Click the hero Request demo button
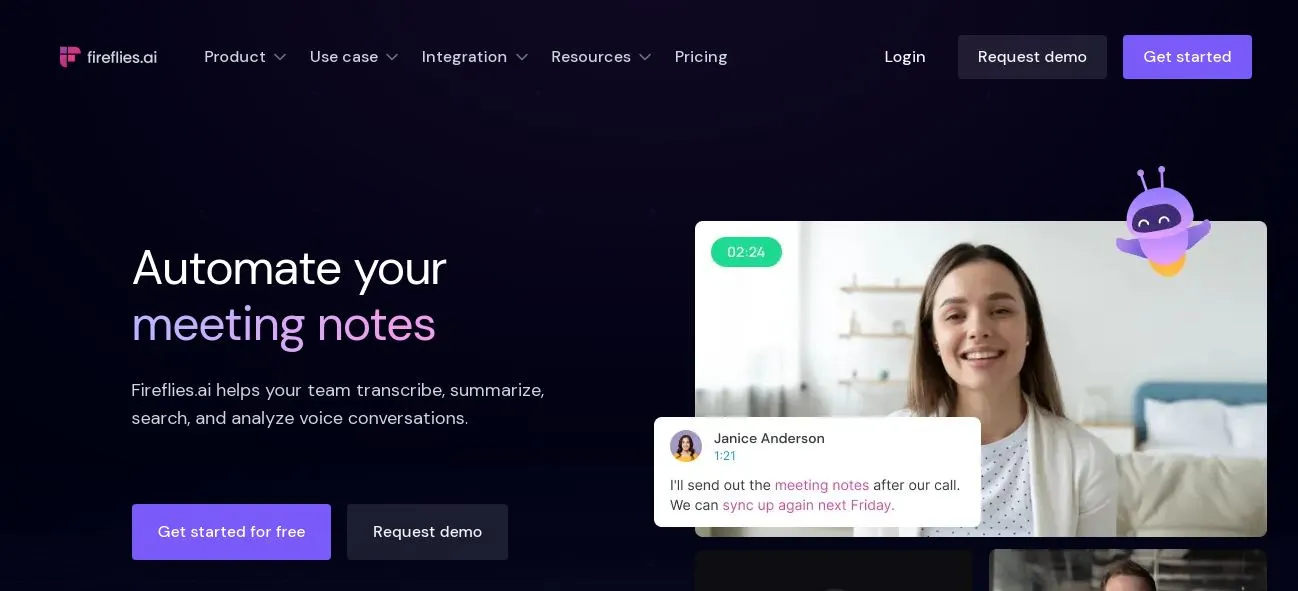The width and height of the screenshot is (1298, 591). (427, 532)
